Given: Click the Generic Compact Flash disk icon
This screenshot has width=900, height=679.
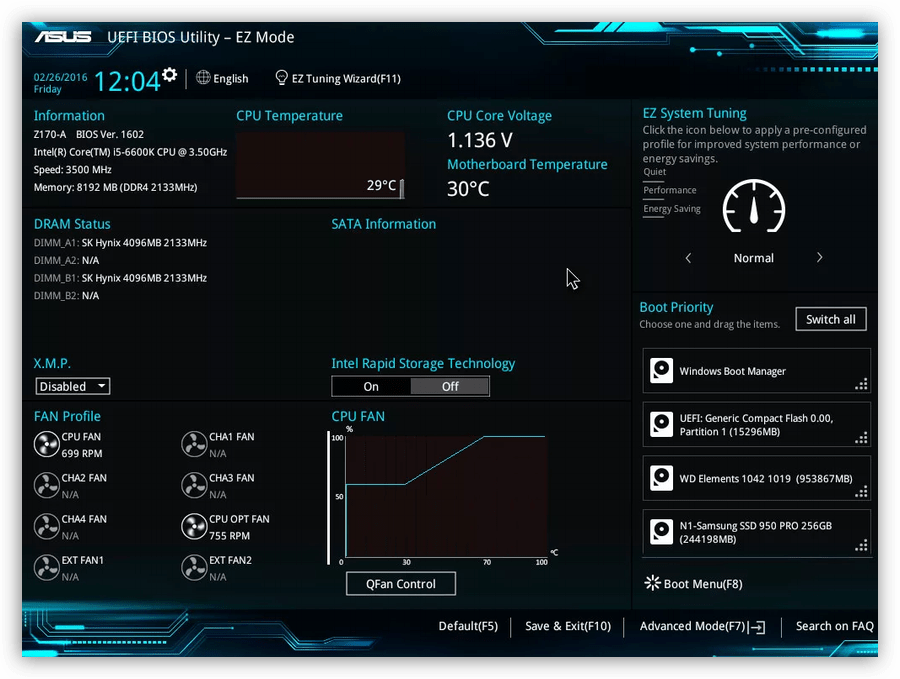Looking at the screenshot, I should 661,425.
